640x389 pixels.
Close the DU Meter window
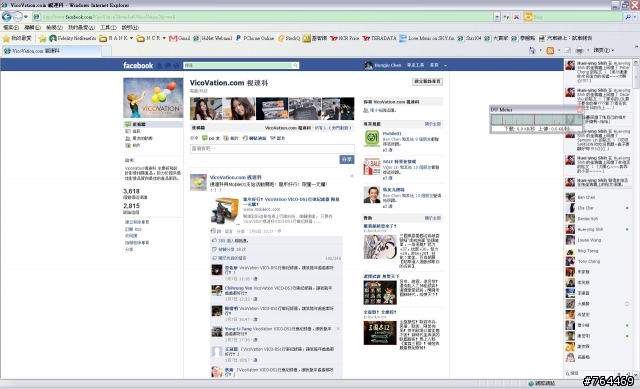click(580, 109)
